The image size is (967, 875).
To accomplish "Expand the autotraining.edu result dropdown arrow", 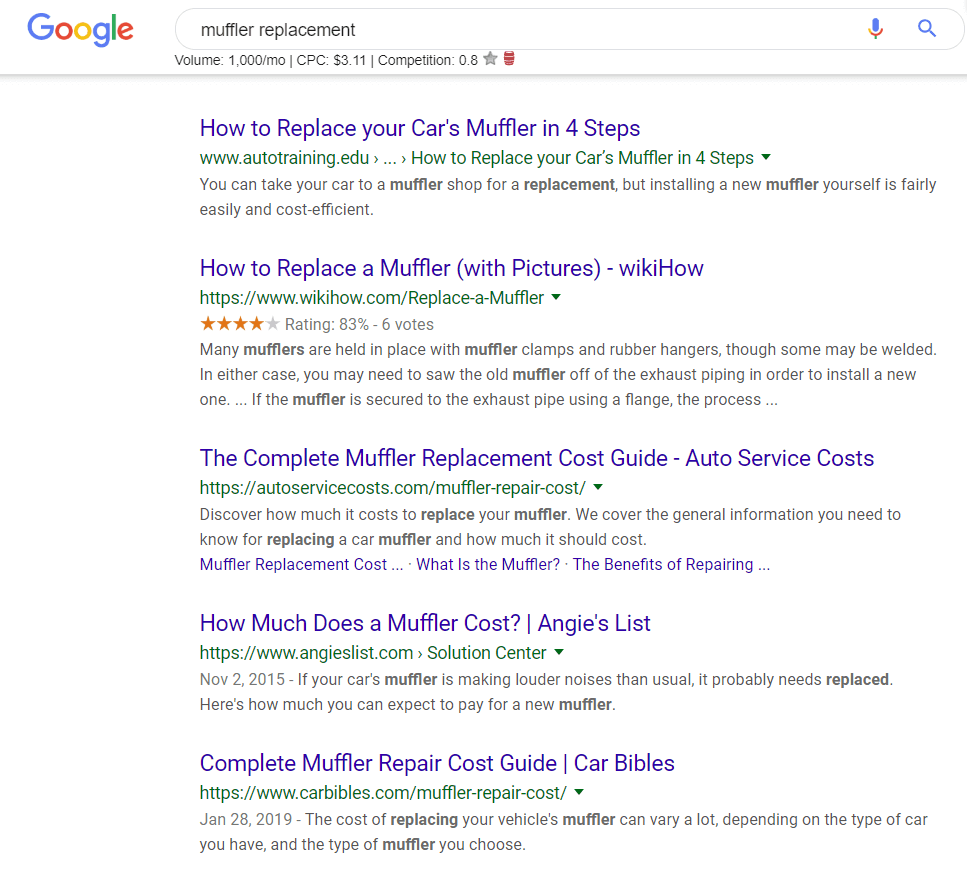I will (766, 157).
